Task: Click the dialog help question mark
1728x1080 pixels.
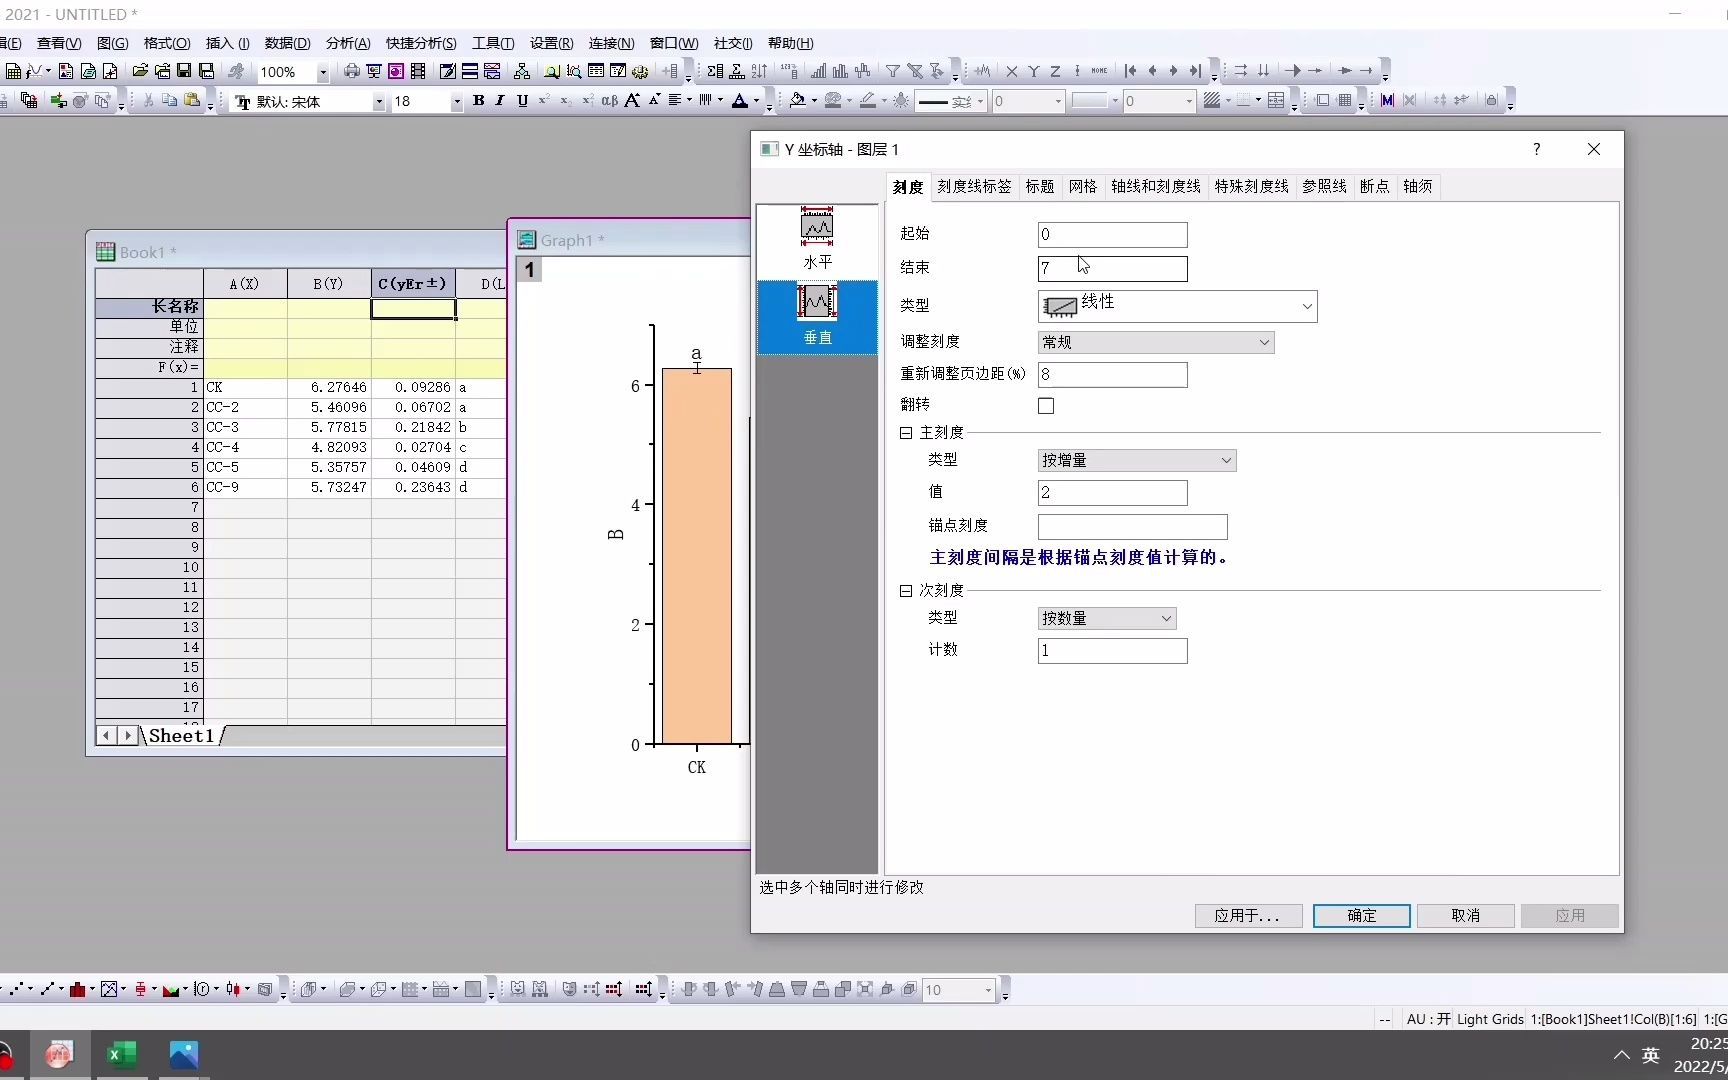Action: 1537,149
